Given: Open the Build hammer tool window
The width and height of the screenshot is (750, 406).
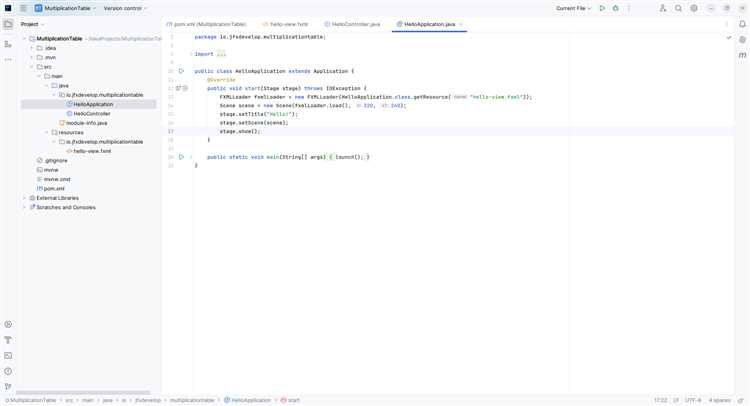Looking at the screenshot, I should pos(8,340).
